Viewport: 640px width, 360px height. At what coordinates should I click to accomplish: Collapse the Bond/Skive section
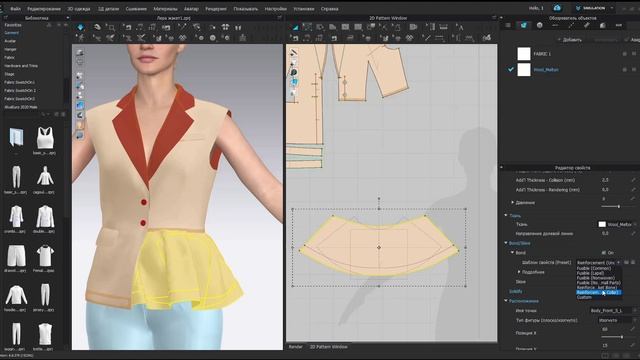tap(506, 243)
